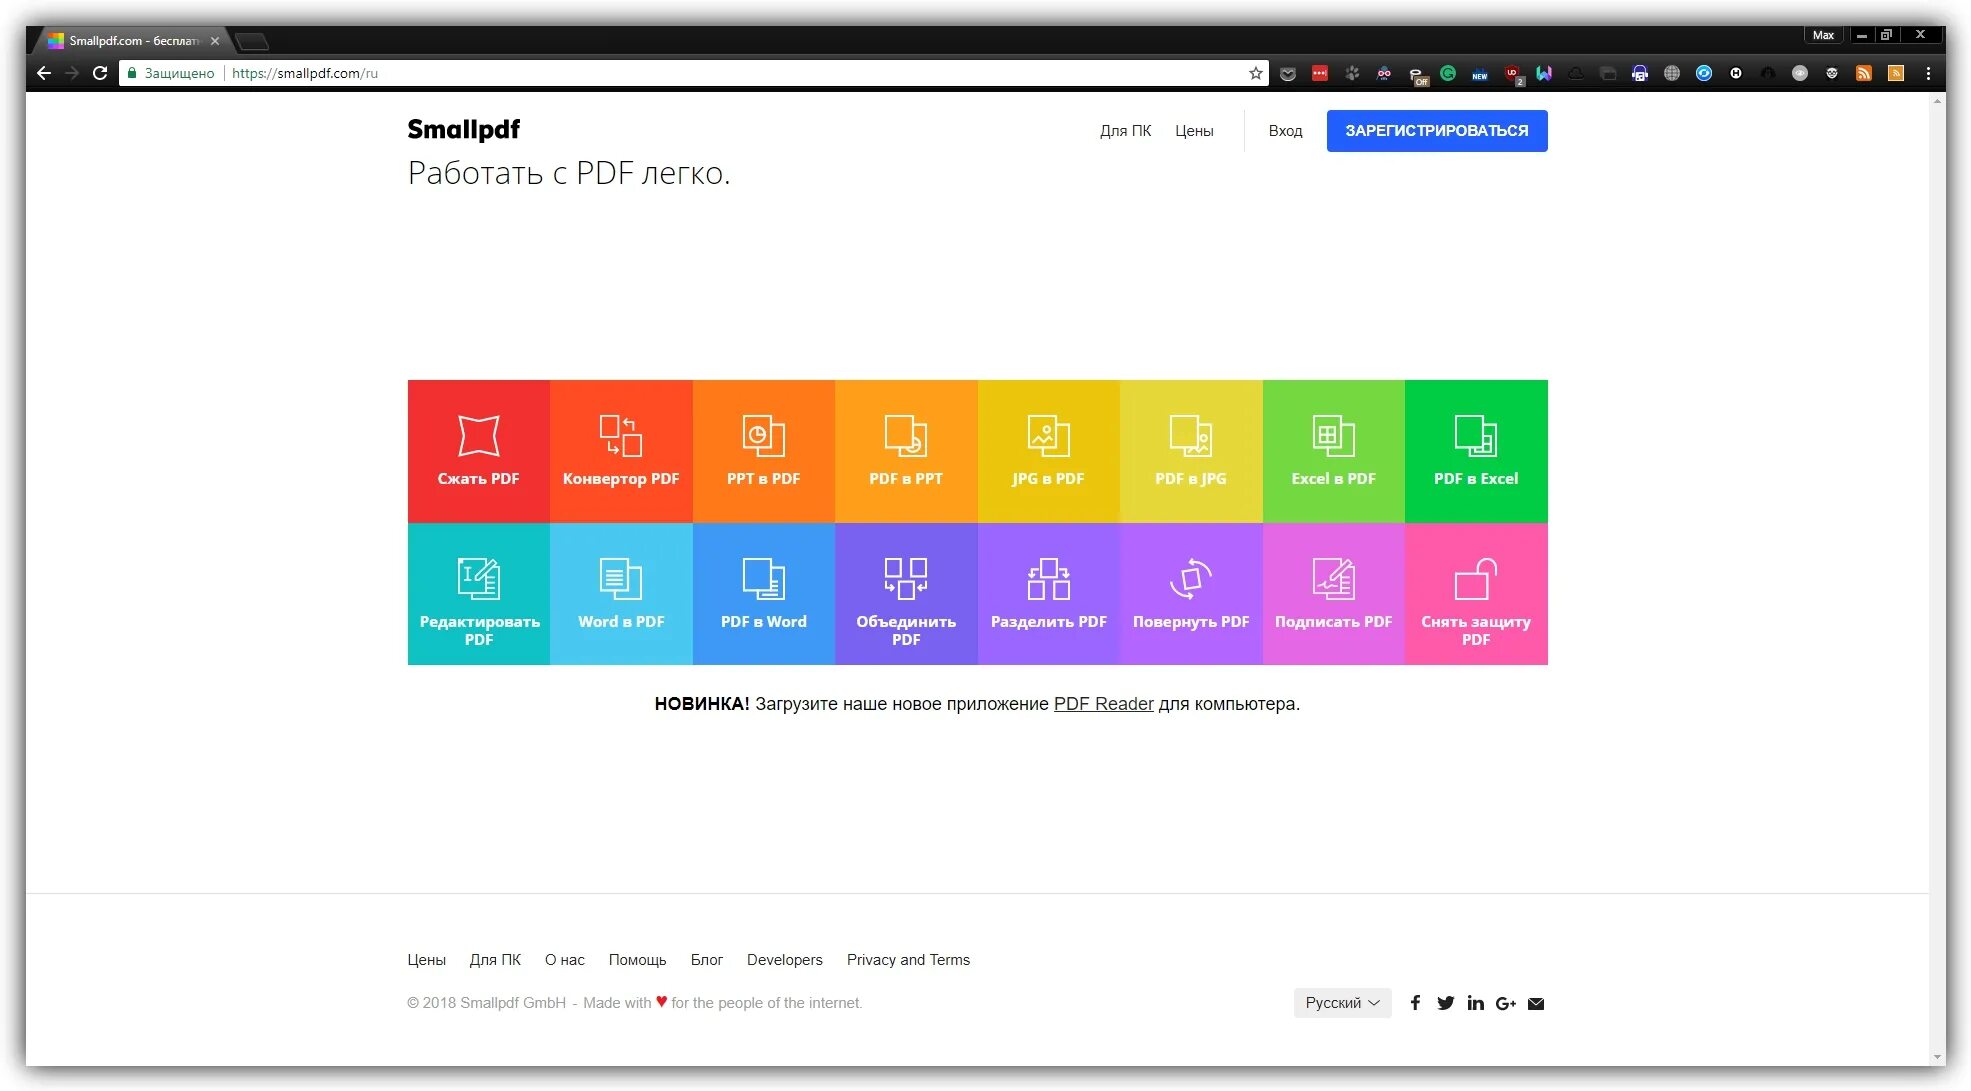Choose the PDF в Excel tile
This screenshot has width=1971, height=1091.
point(1476,451)
